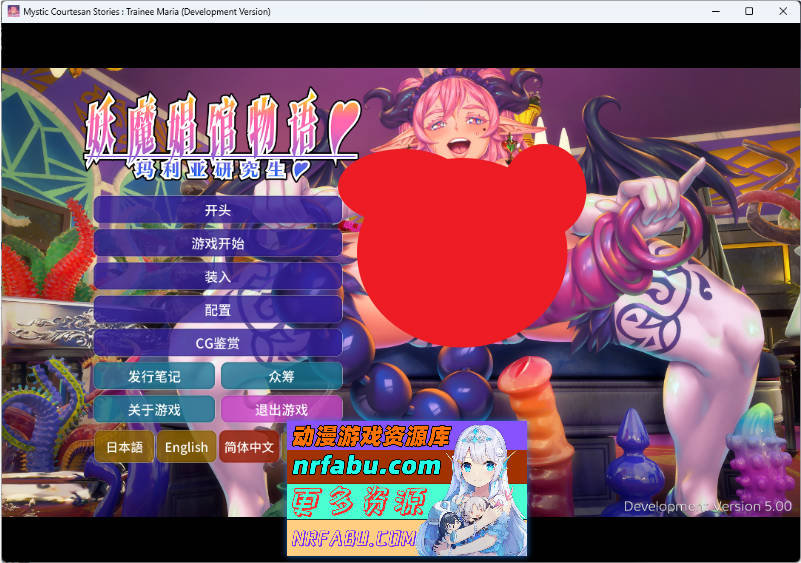This screenshot has width=801, height=563.
Task: Click the nrfabu.com link in banner
Action: (366, 465)
